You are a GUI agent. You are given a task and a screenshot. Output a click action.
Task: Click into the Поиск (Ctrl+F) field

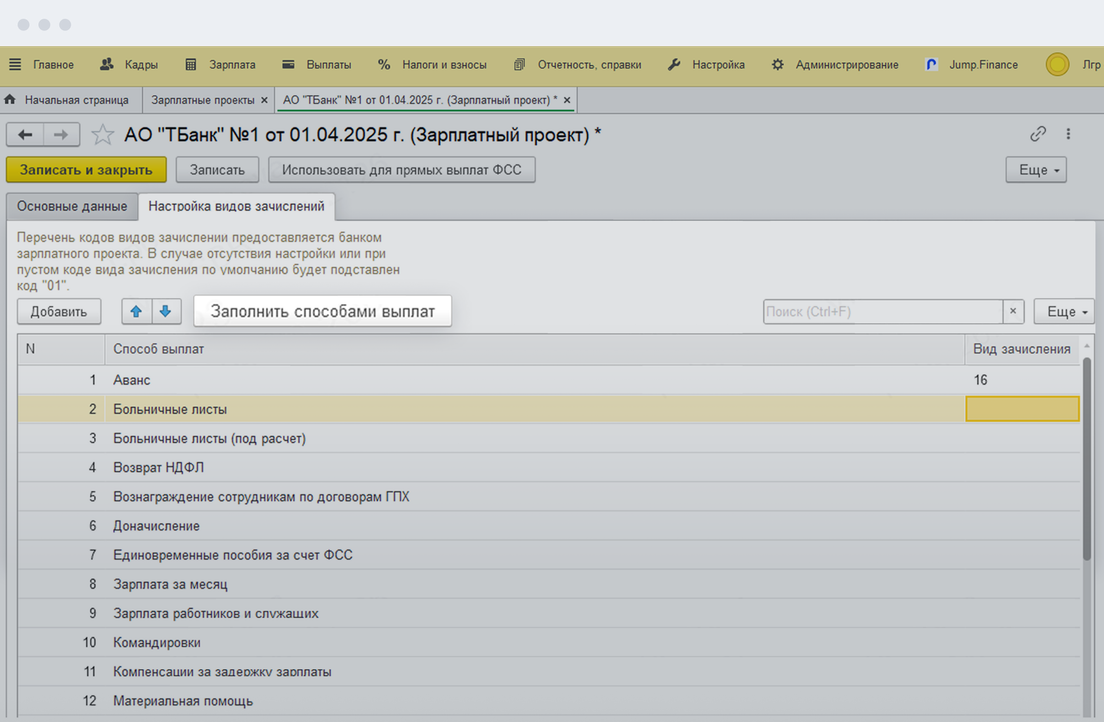883,311
